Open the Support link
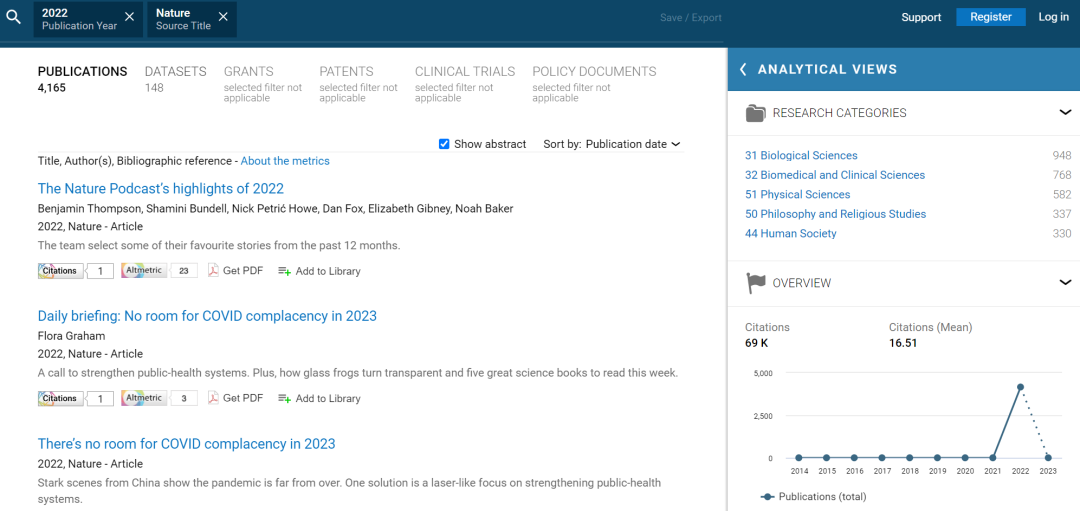 [921, 17]
